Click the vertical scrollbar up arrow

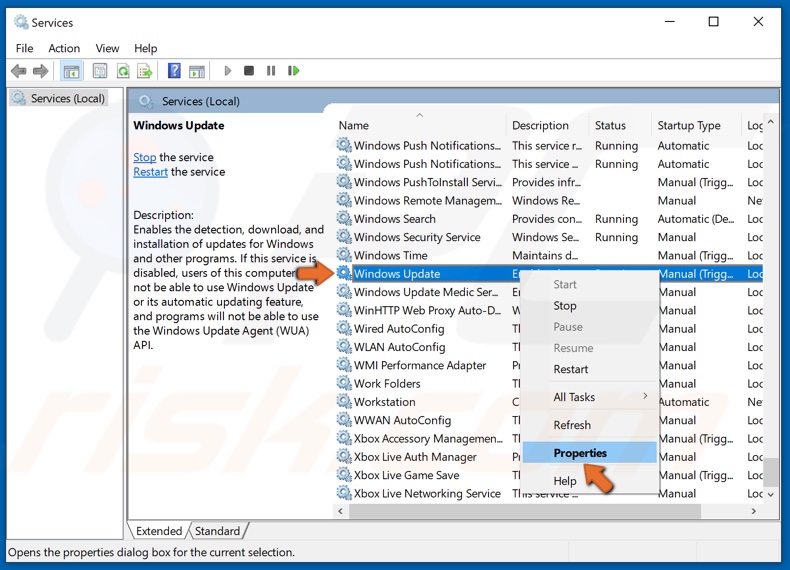pos(770,122)
